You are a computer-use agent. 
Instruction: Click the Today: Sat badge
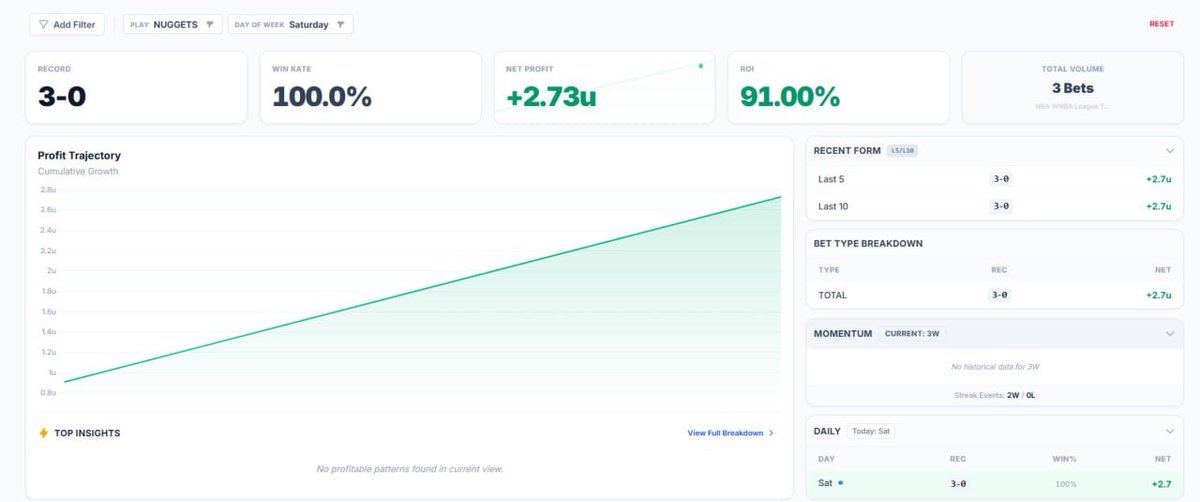point(870,431)
